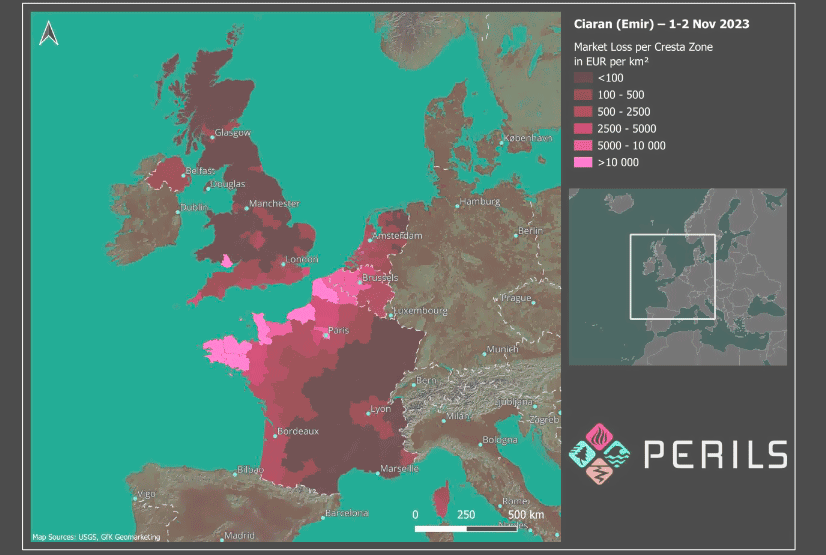Screen dimensions: 826x555
Task: Click the Dublin city label
Action: point(194,207)
